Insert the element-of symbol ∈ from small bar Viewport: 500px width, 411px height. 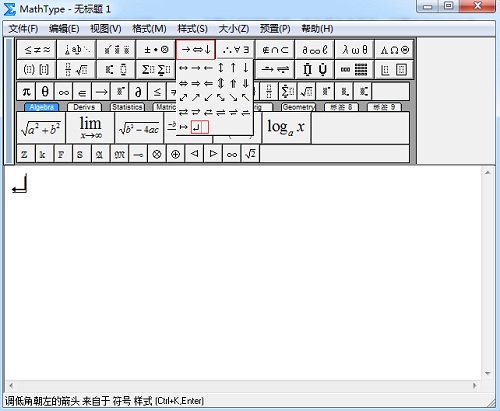coord(82,91)
